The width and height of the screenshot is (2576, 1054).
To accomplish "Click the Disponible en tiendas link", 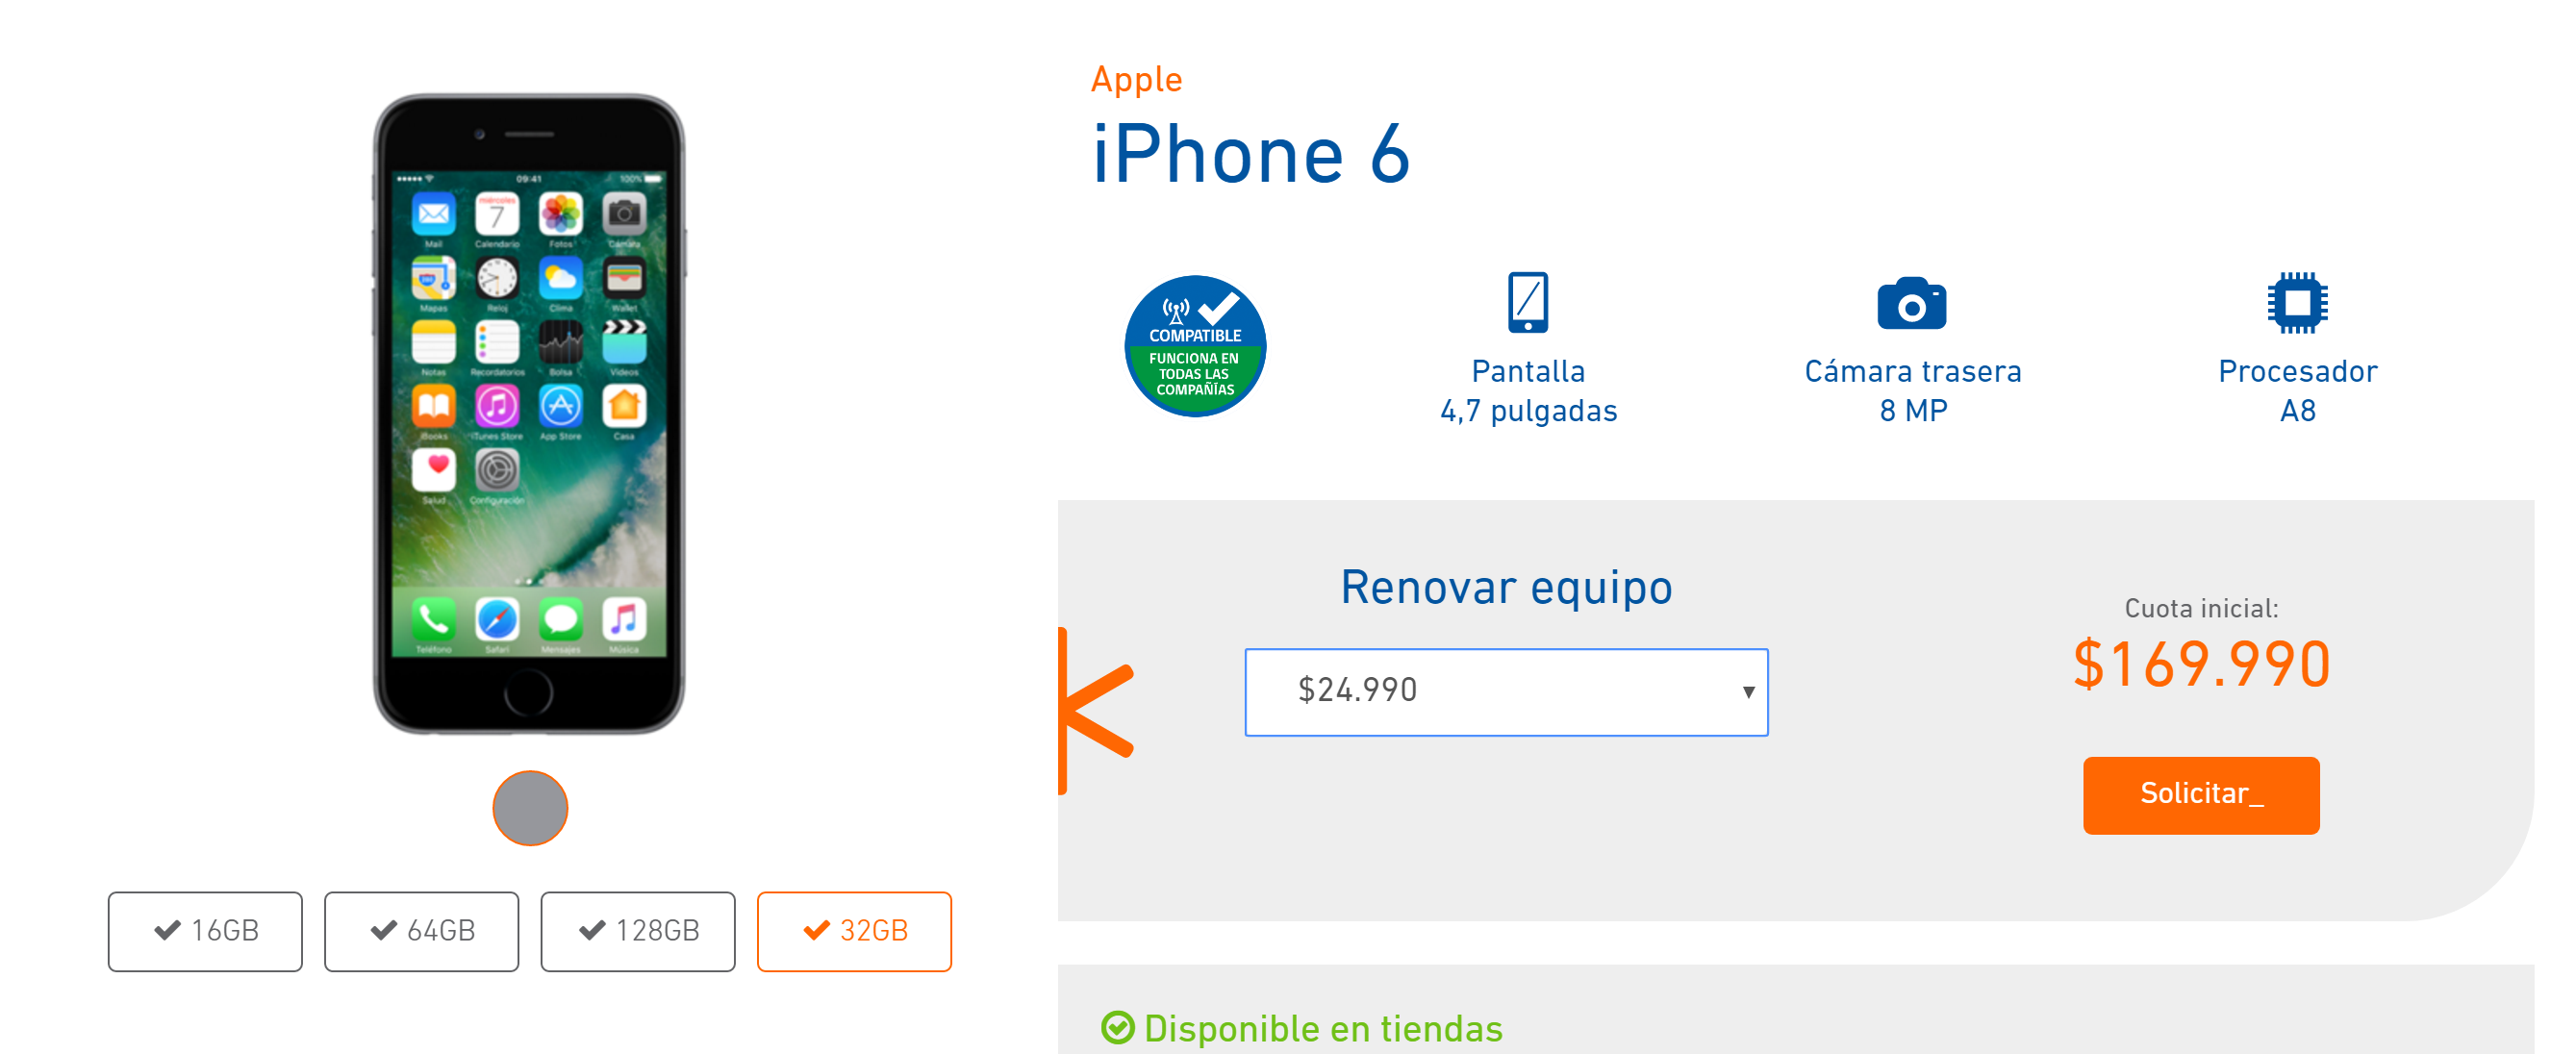I will pyautogui.click(x=1322, y=1028).
